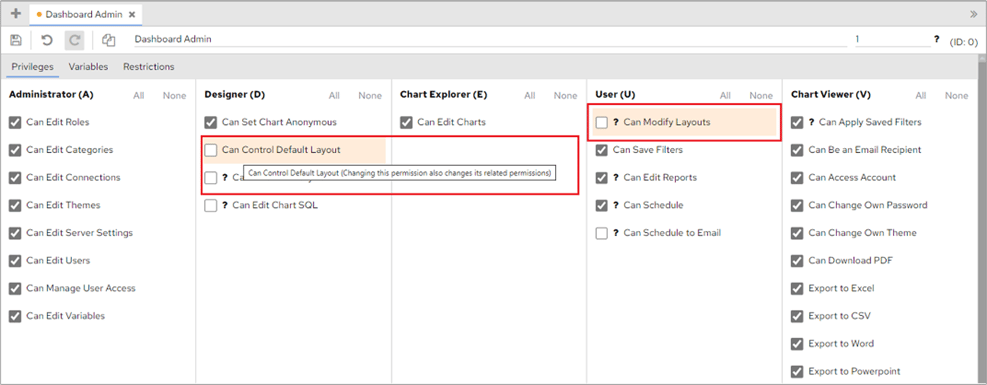Uncheck Can Edit Connections
987x385 pixels.
pos(15,178)
